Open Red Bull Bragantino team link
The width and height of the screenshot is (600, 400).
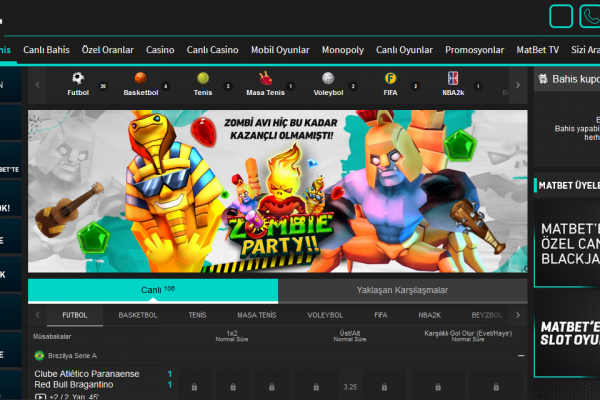[74, 385]
